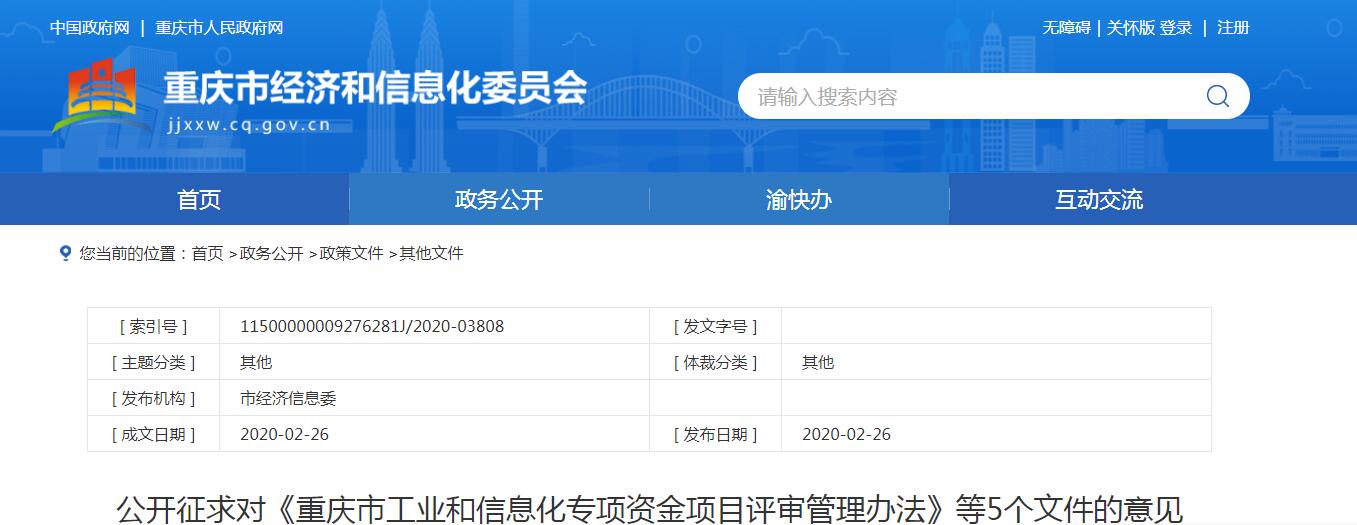Image resolution: width=1357 pixels, height=525 pixels.
Task: Click the 中国政府网 link
Action: 90,28
